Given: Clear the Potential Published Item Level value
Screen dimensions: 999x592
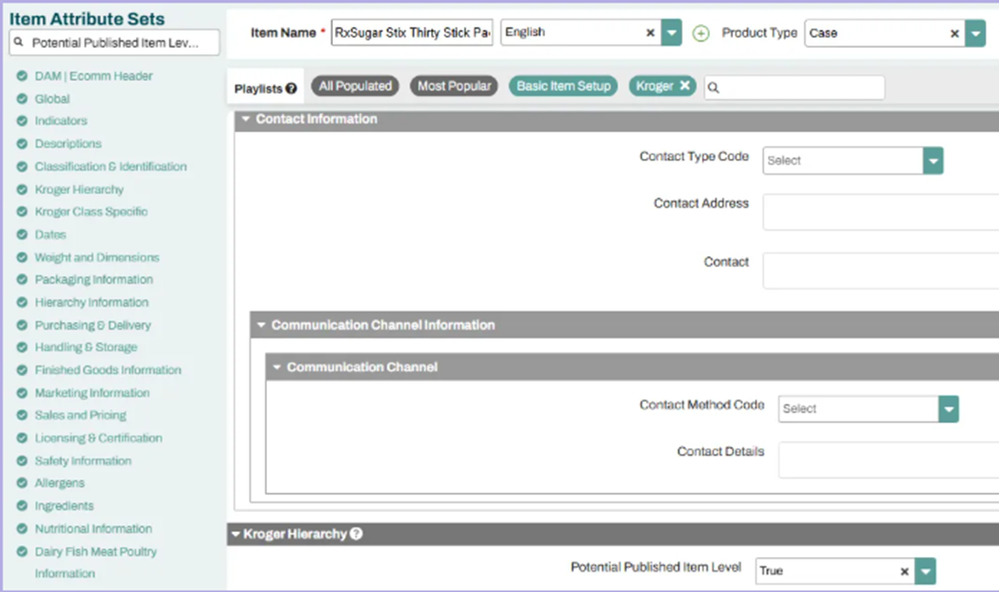Looking at the screenshot, I should (x=904, y=571).
